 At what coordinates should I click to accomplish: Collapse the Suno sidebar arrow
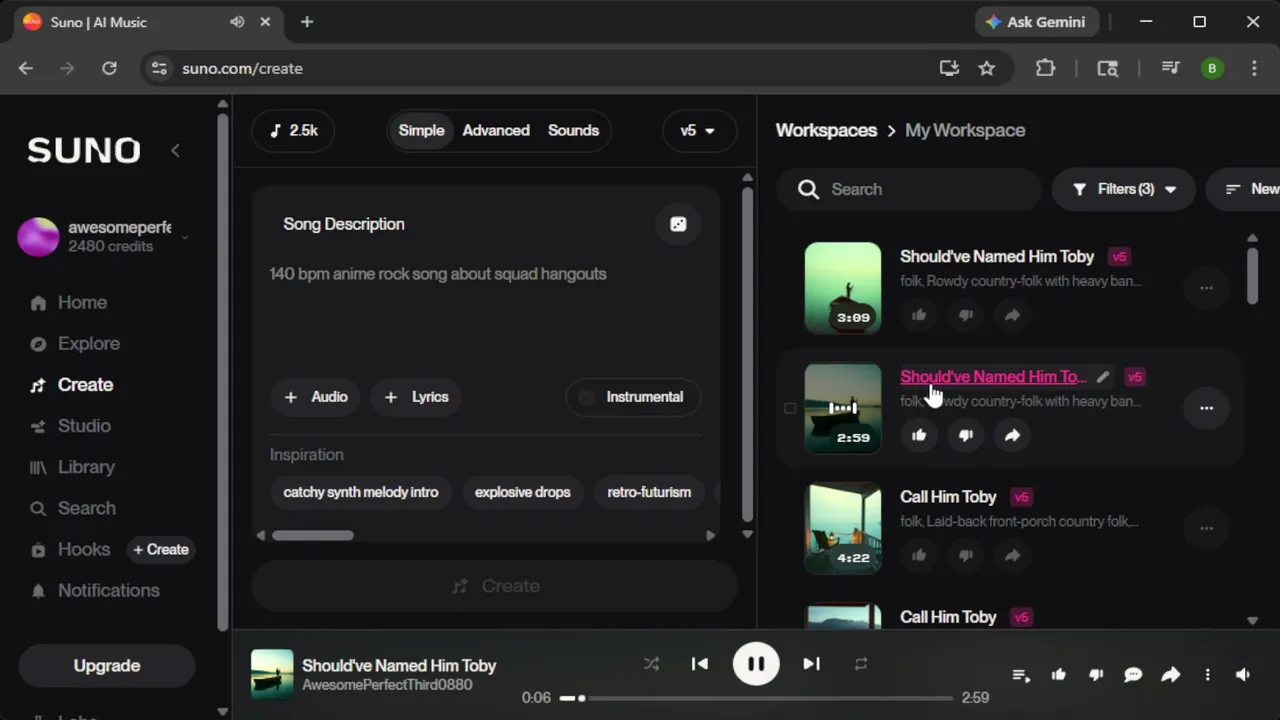coord(175,150)
